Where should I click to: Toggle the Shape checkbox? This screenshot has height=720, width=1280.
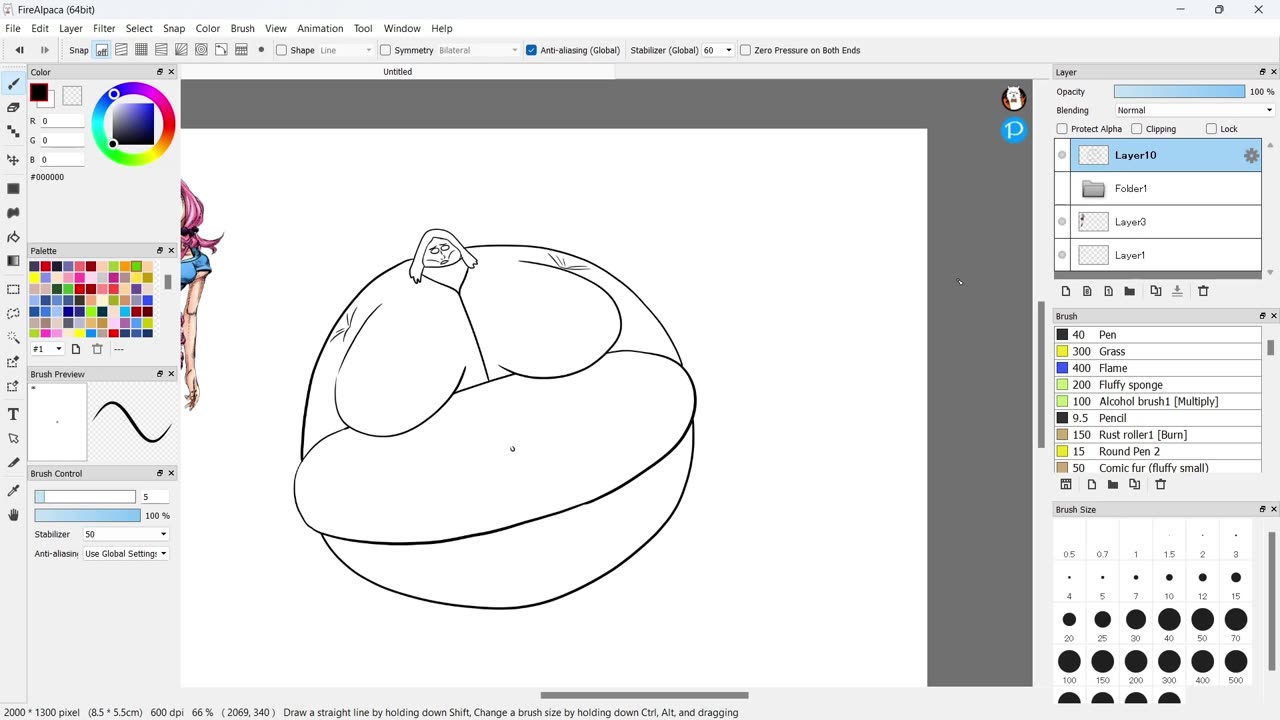tap(281, 50)
